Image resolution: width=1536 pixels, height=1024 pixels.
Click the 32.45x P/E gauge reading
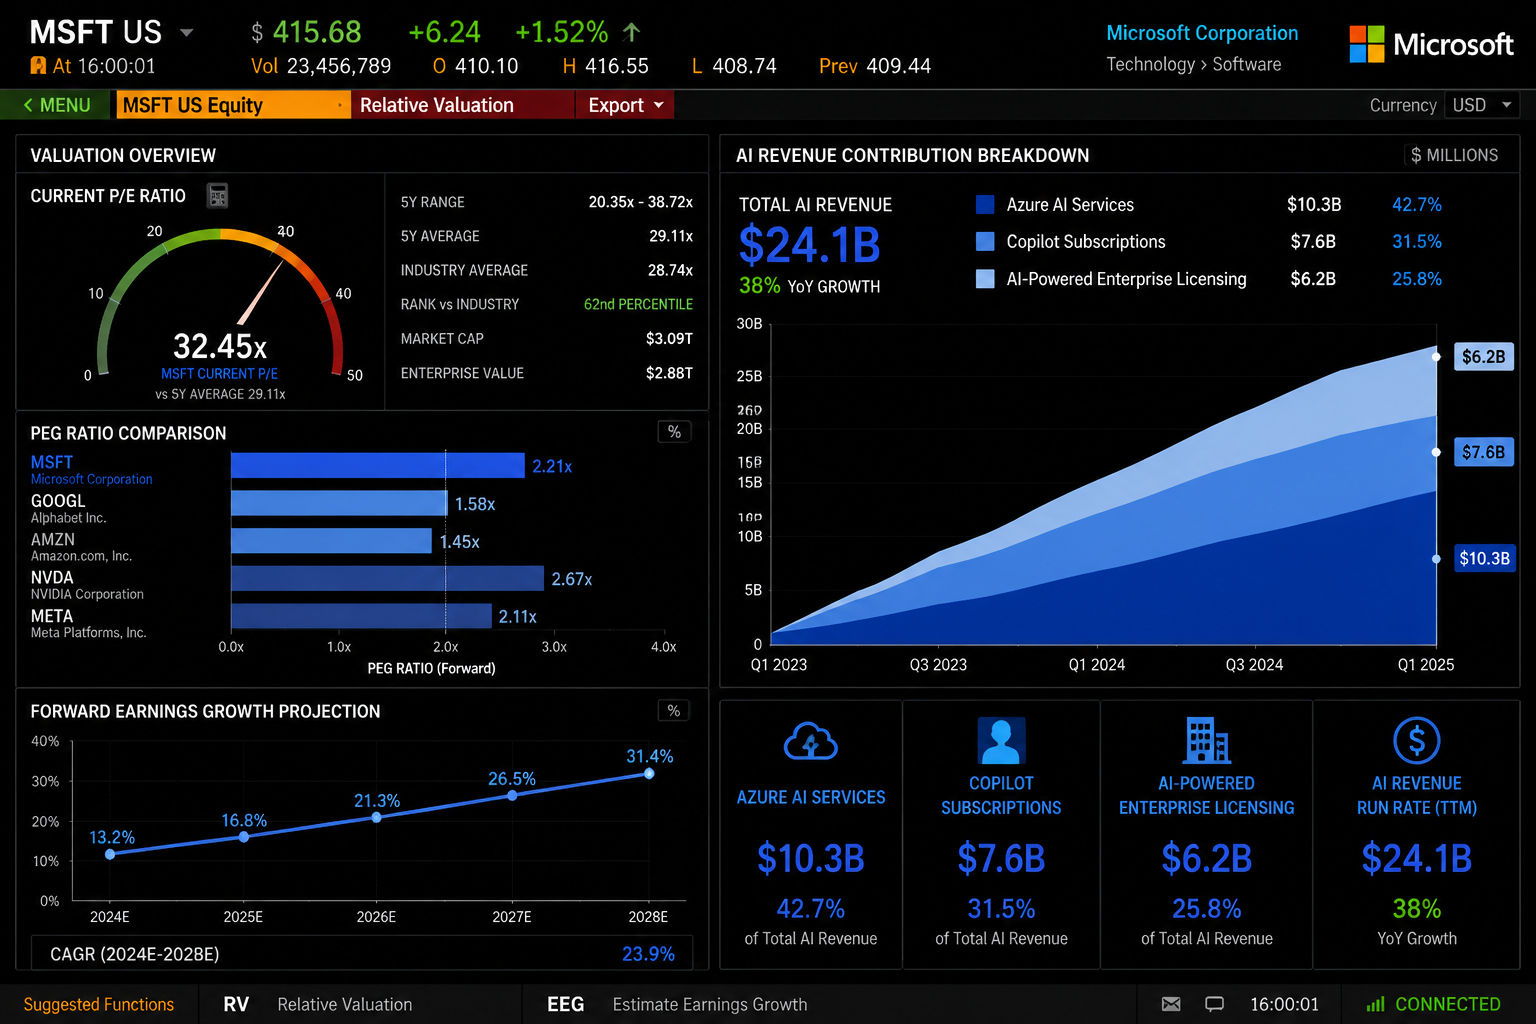pyautogui.click(x=220, y=346)
